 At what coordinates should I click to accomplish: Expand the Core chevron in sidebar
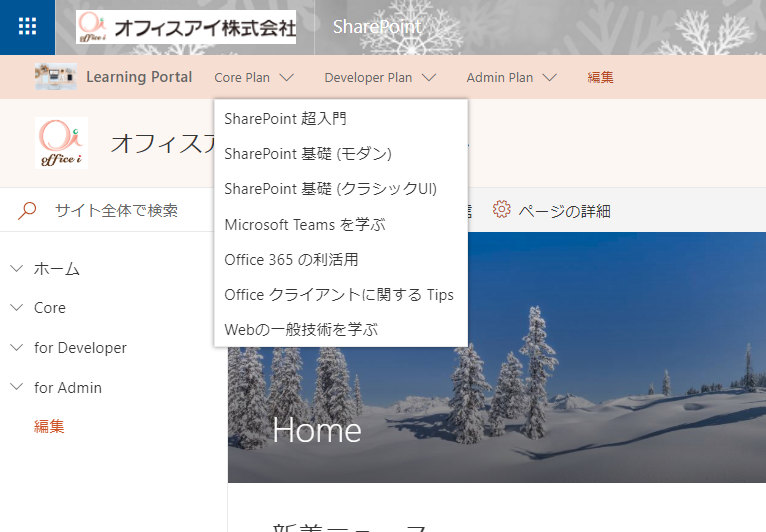pyautogui.click(x=17, y=307)
